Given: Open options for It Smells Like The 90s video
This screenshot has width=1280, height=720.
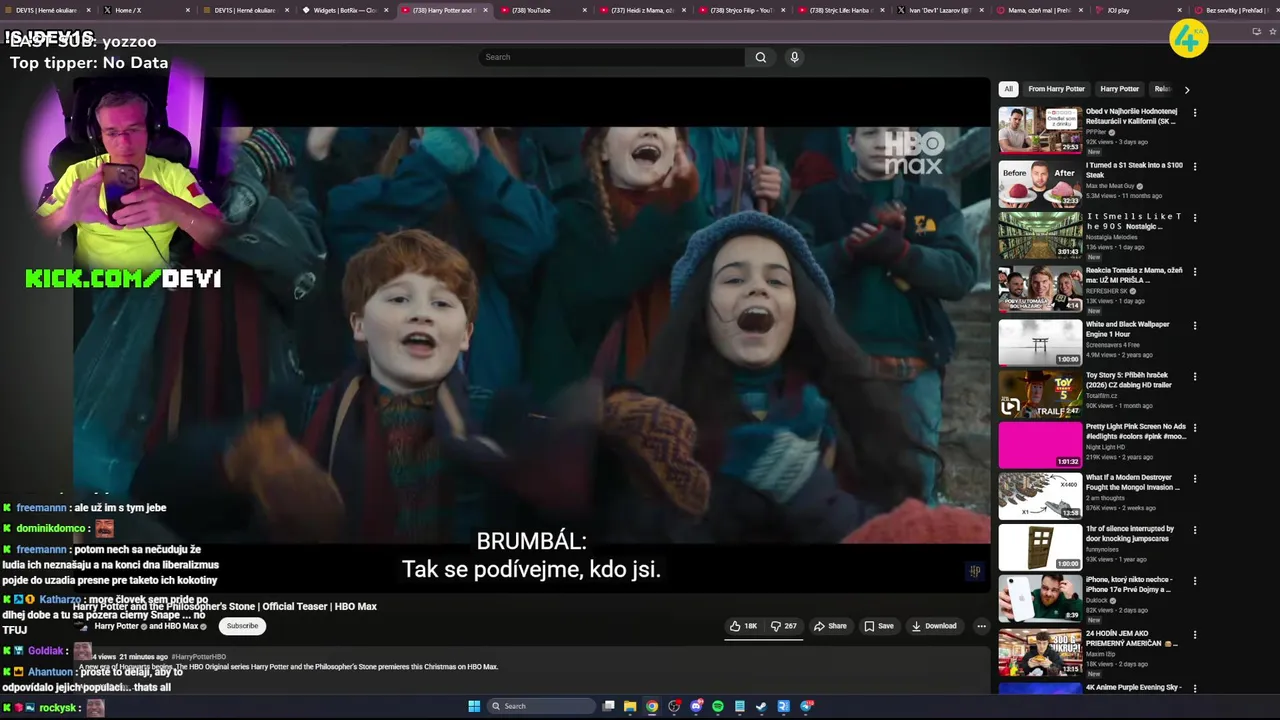Looking at the screenshot, I should click(x=1194, y=218).
